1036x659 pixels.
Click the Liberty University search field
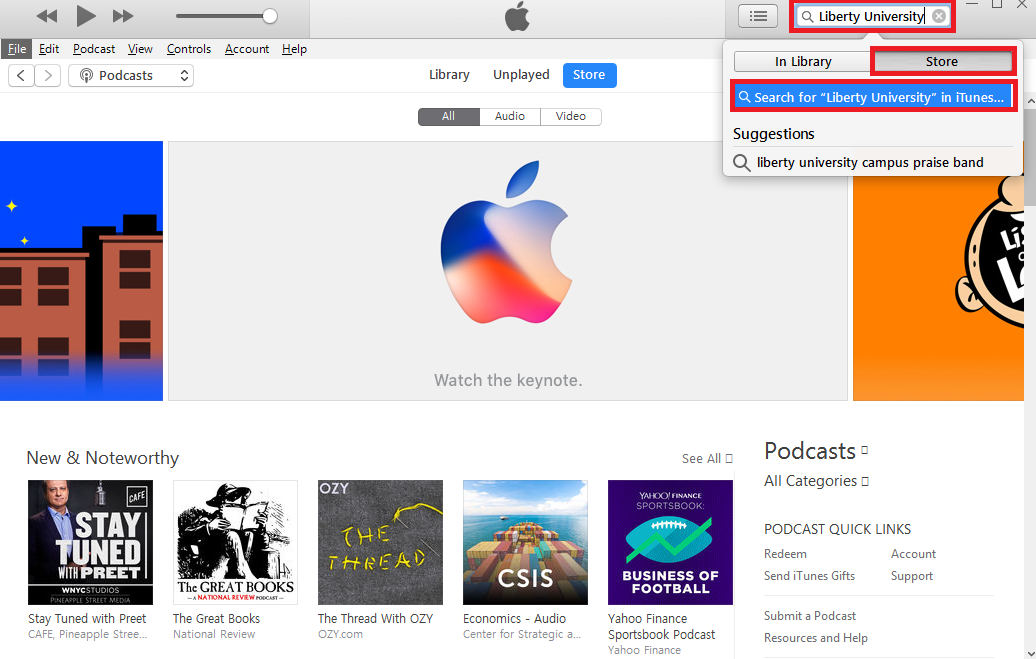point(871,16)
